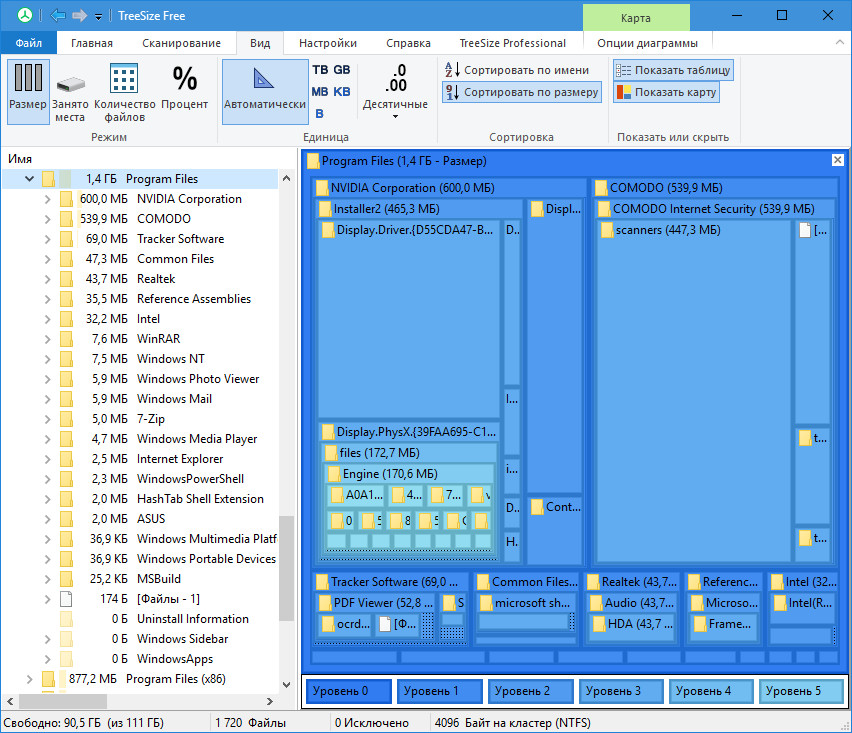Switch to Занято места allocated space mode
852x733 pixels.
[70, 92]
